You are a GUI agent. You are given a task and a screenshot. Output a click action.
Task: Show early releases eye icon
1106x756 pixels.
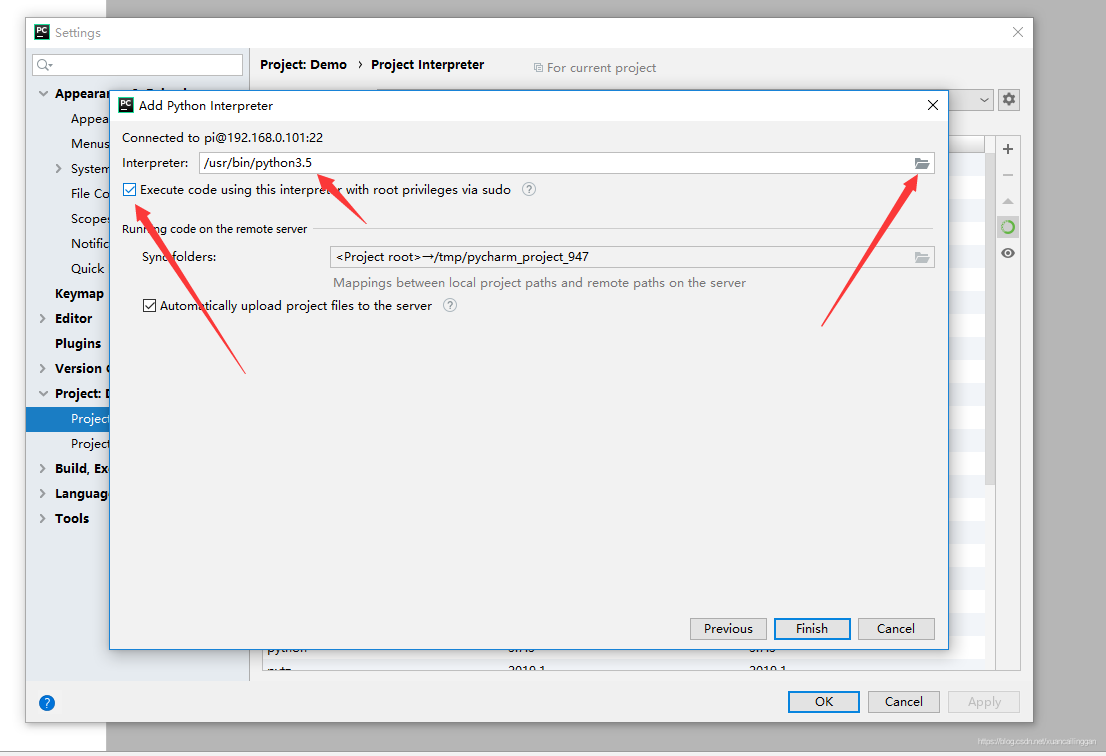tap(1008, 253)
